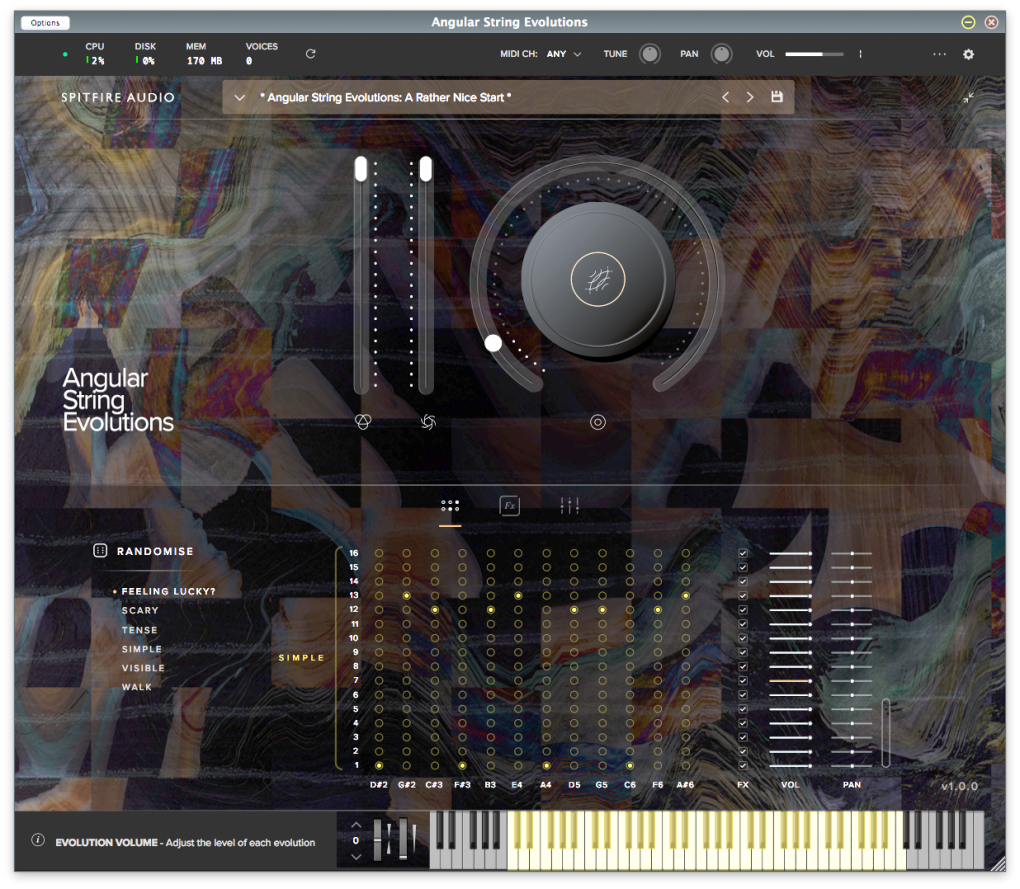Choose the FEELING LUCKY? mode

pyautogui.click(x=168, y=591)
